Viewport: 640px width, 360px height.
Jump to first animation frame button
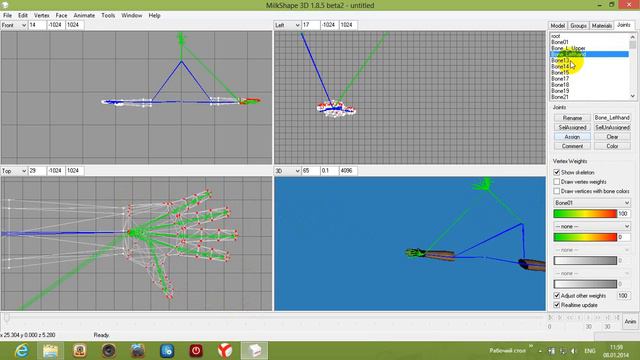pos(551,317)
